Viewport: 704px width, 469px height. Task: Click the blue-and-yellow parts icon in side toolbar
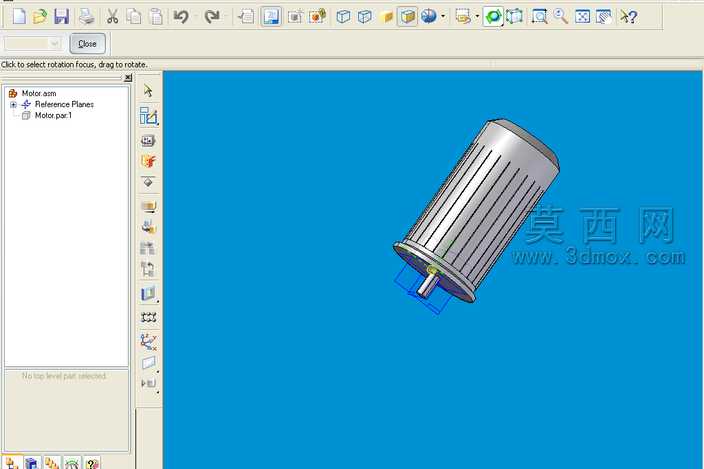148,228
